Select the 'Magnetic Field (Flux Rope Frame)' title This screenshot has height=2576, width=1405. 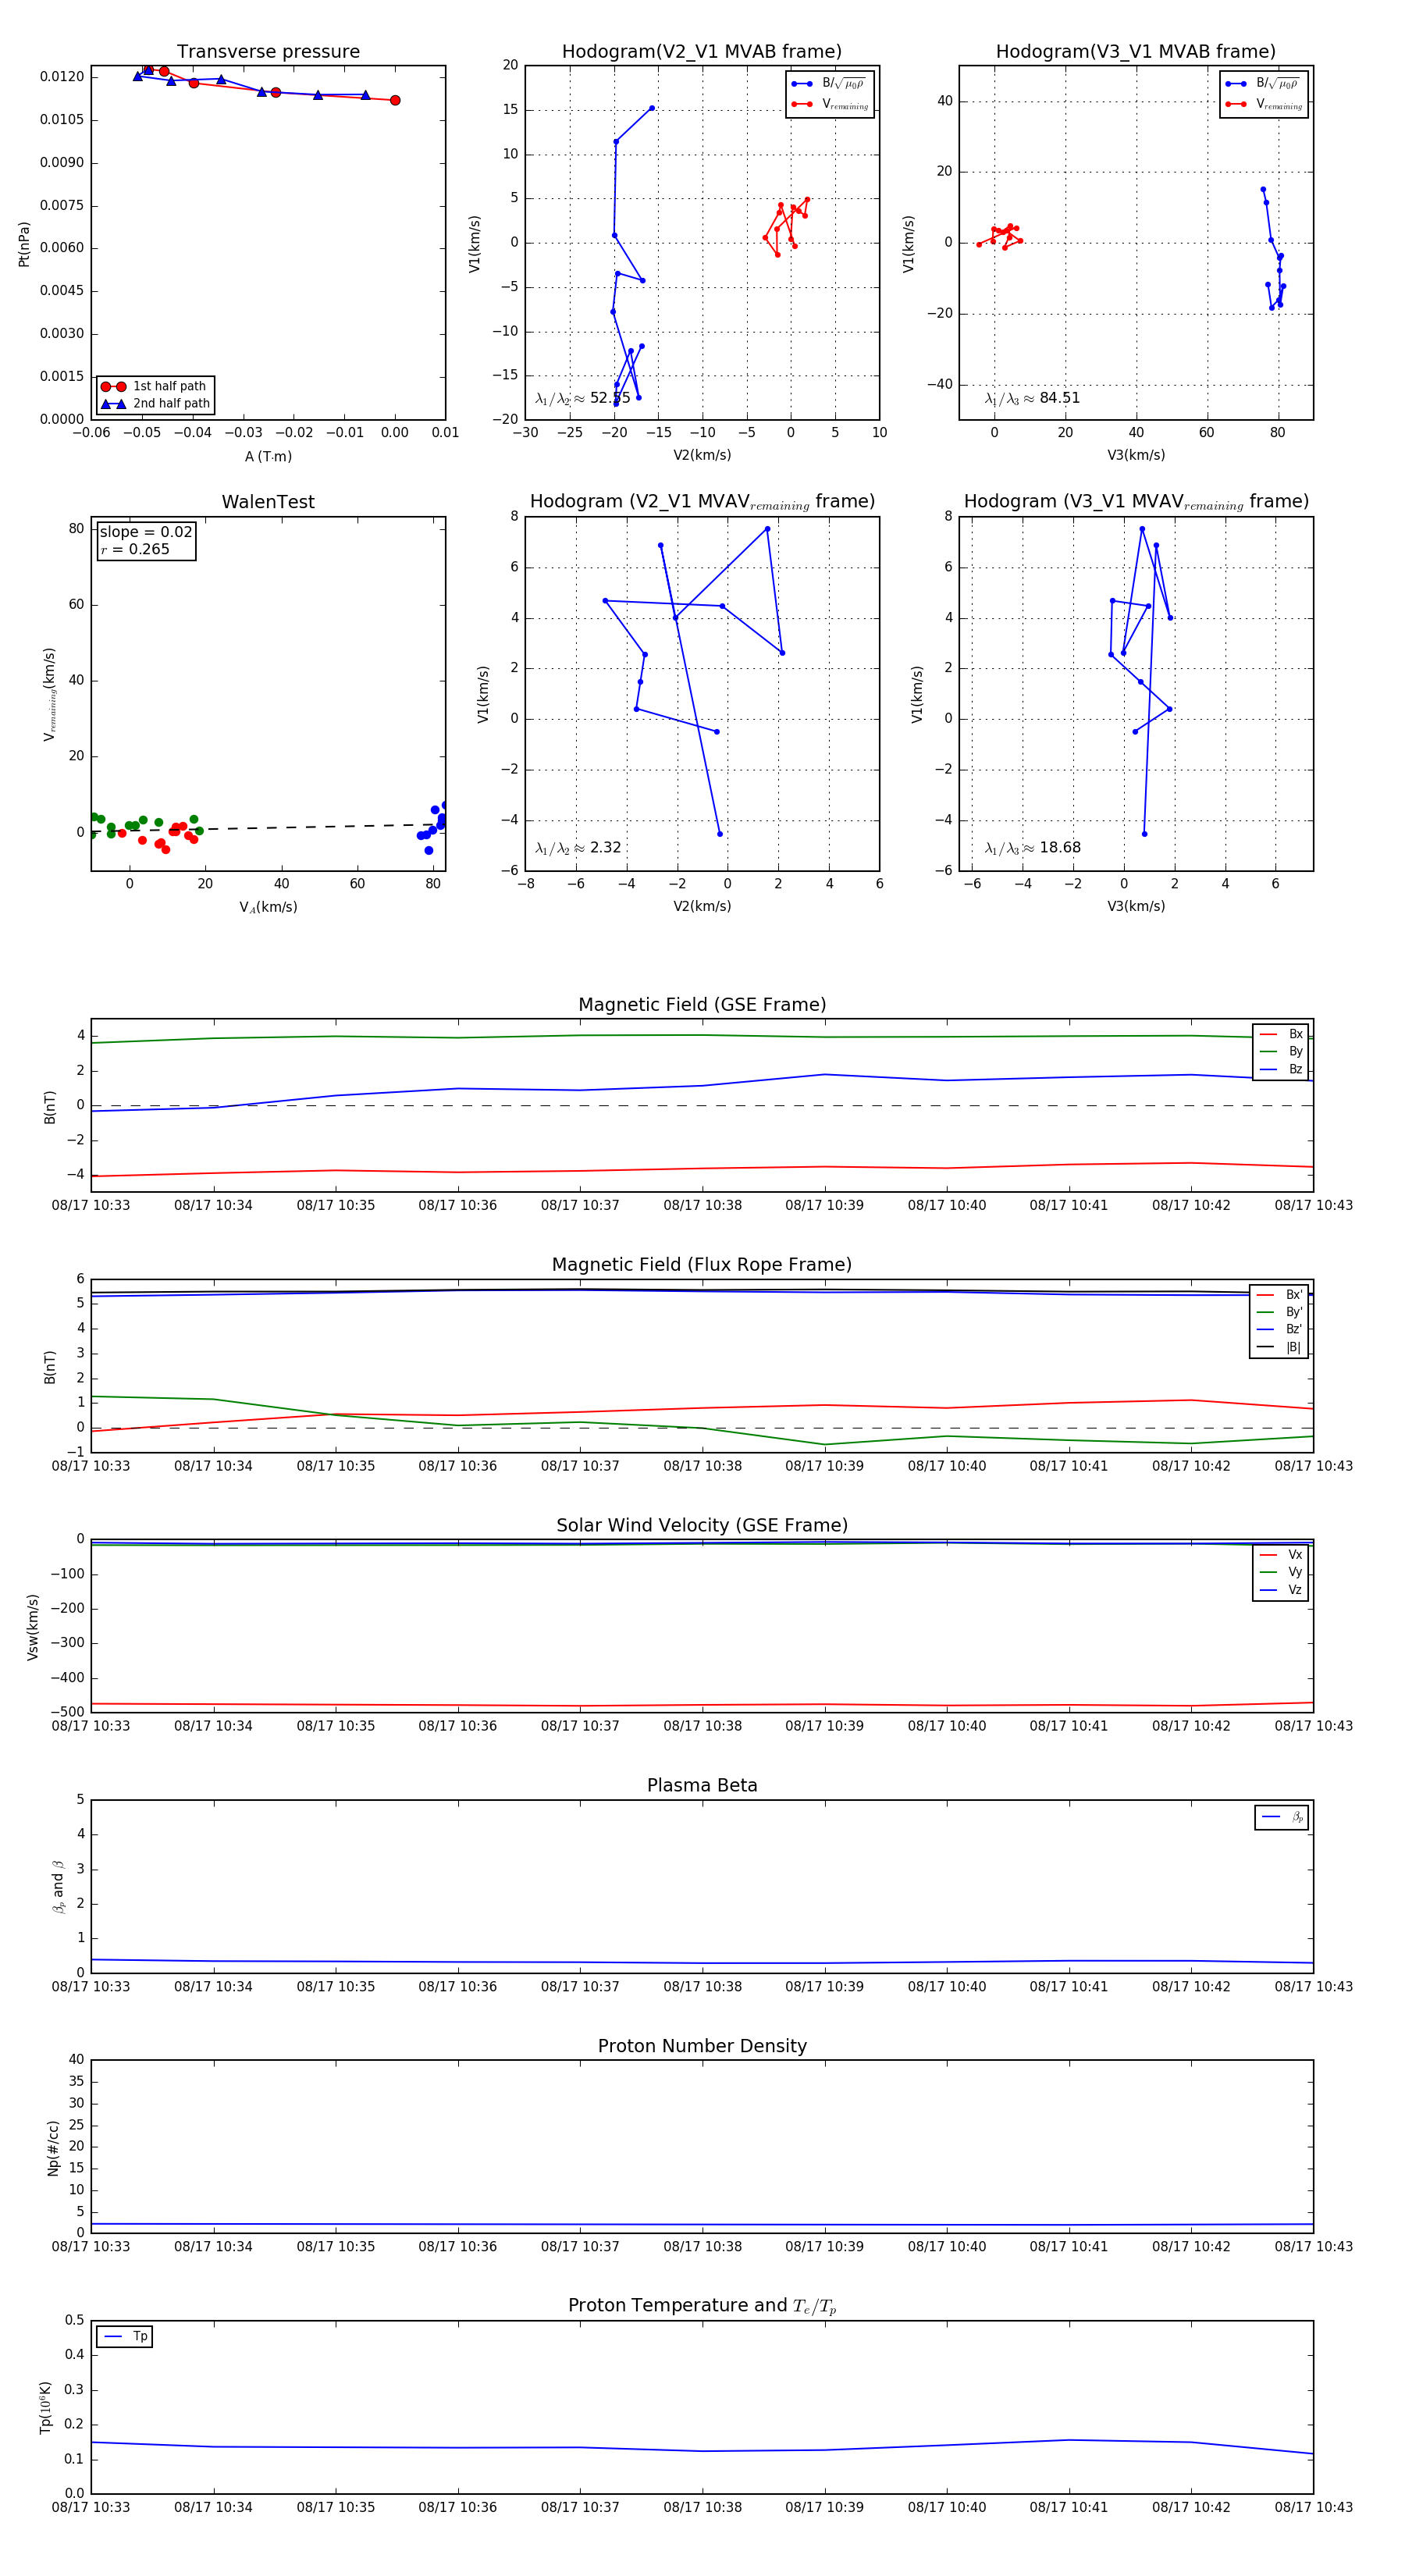pos(702,1265)
